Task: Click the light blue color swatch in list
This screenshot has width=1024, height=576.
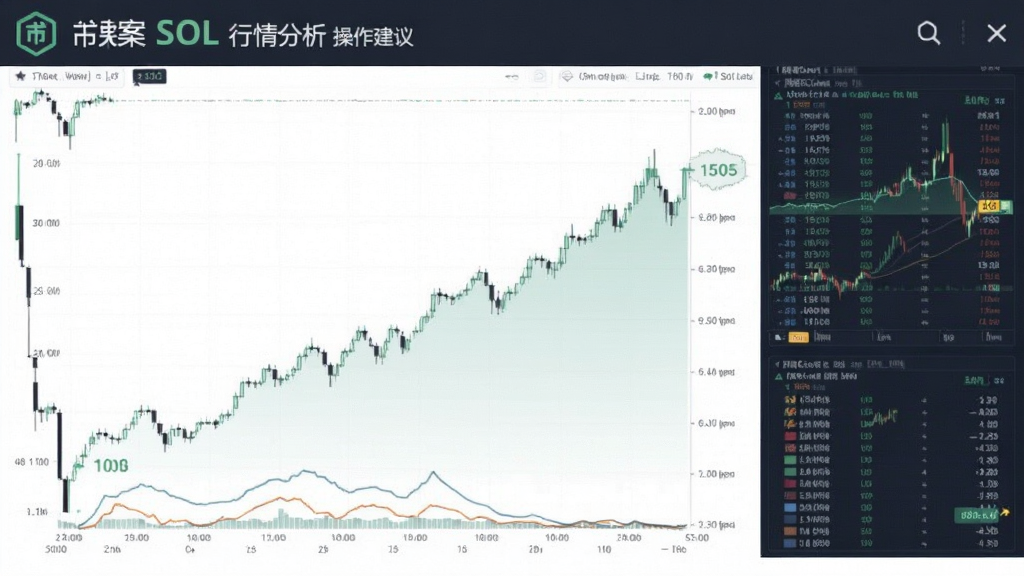Action: (790, 507)
